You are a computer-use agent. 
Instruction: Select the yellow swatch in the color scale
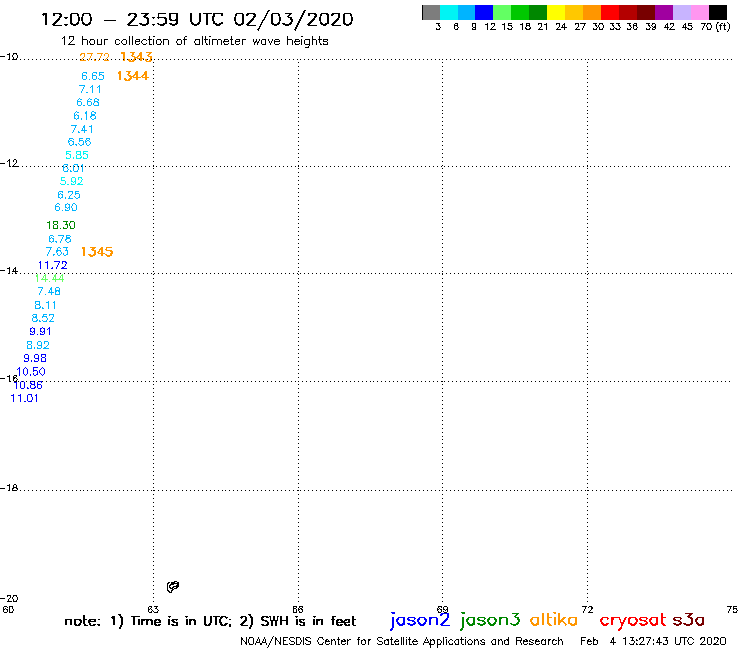pos(556,12)
